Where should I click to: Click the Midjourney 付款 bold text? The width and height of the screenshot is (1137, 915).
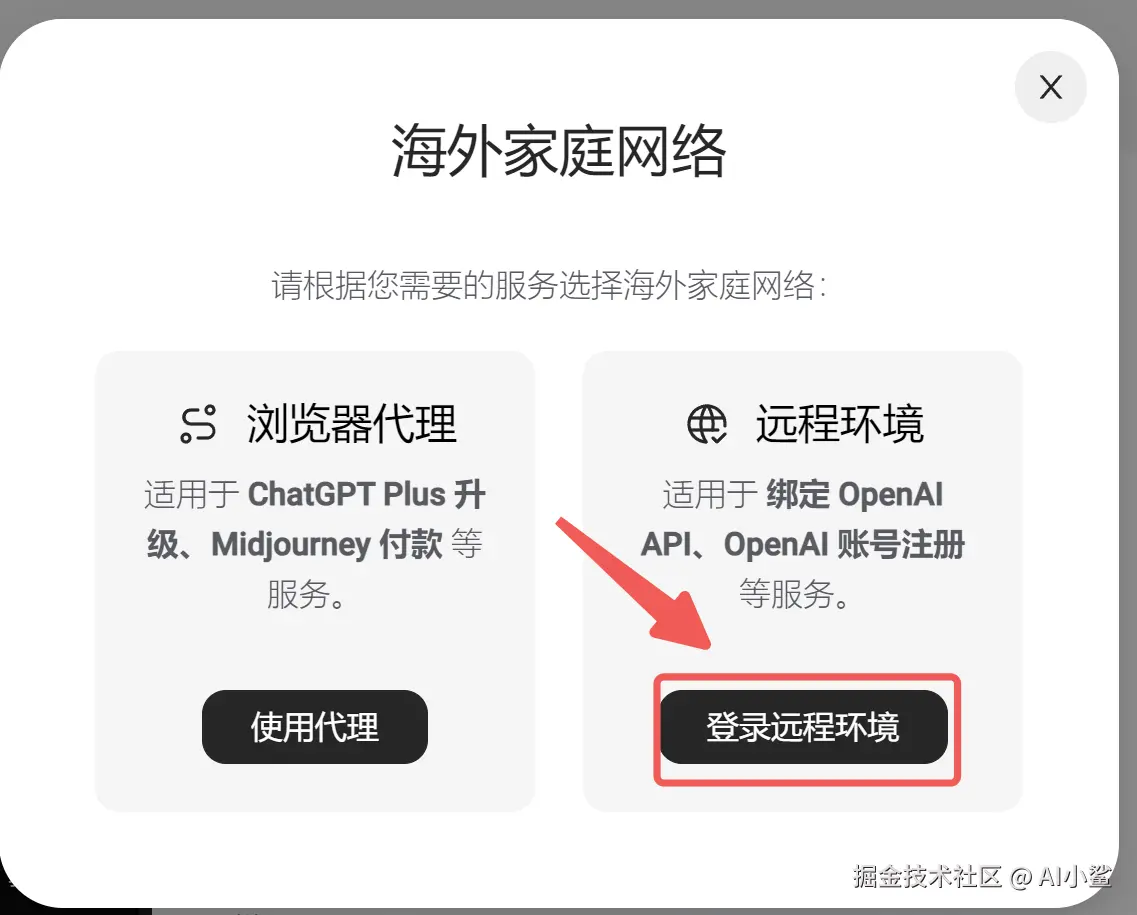coord(326,544)
